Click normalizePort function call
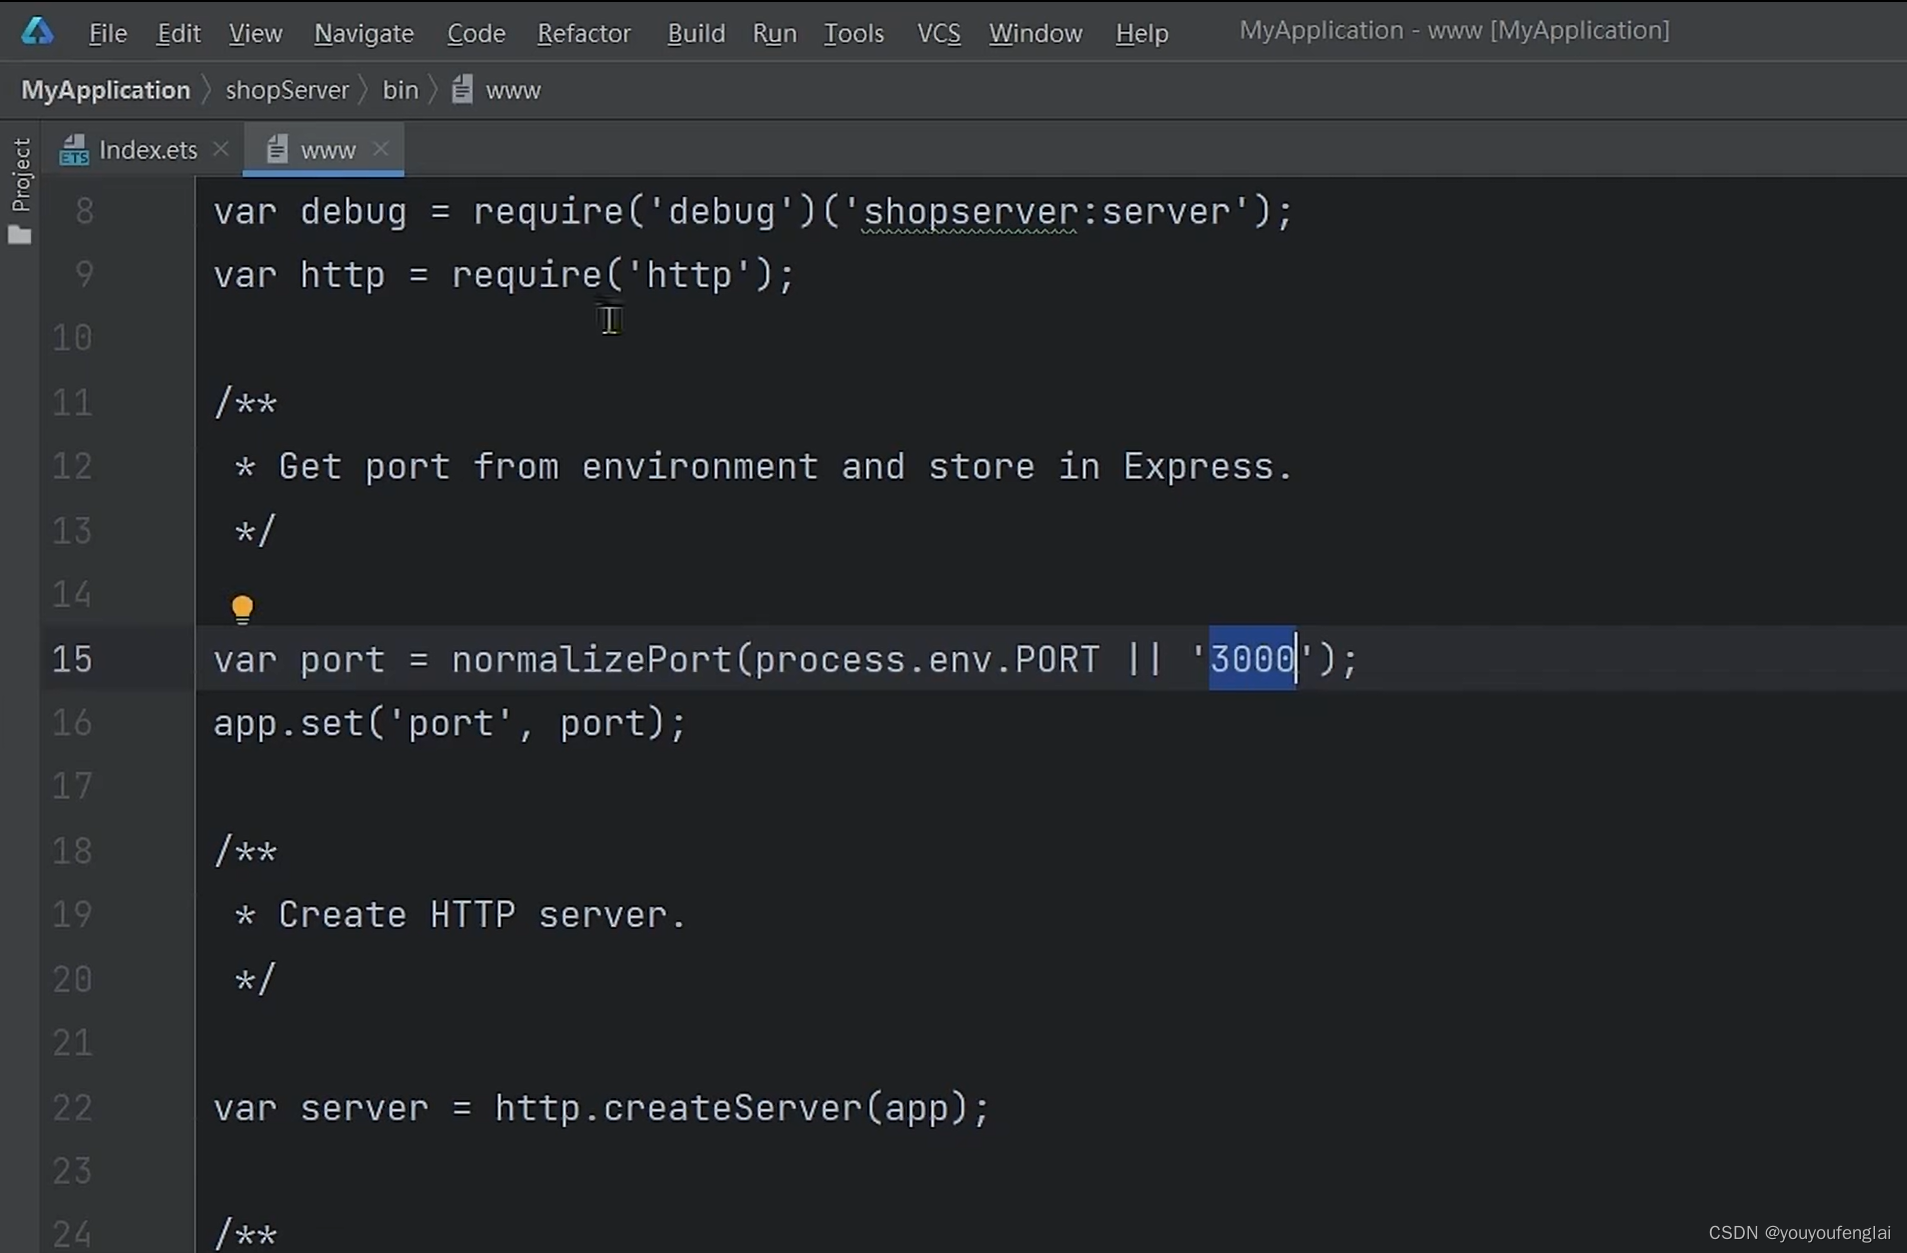Image resolution: width=1907 pixels, height=1253 pixels. click(x=592, y=660)
